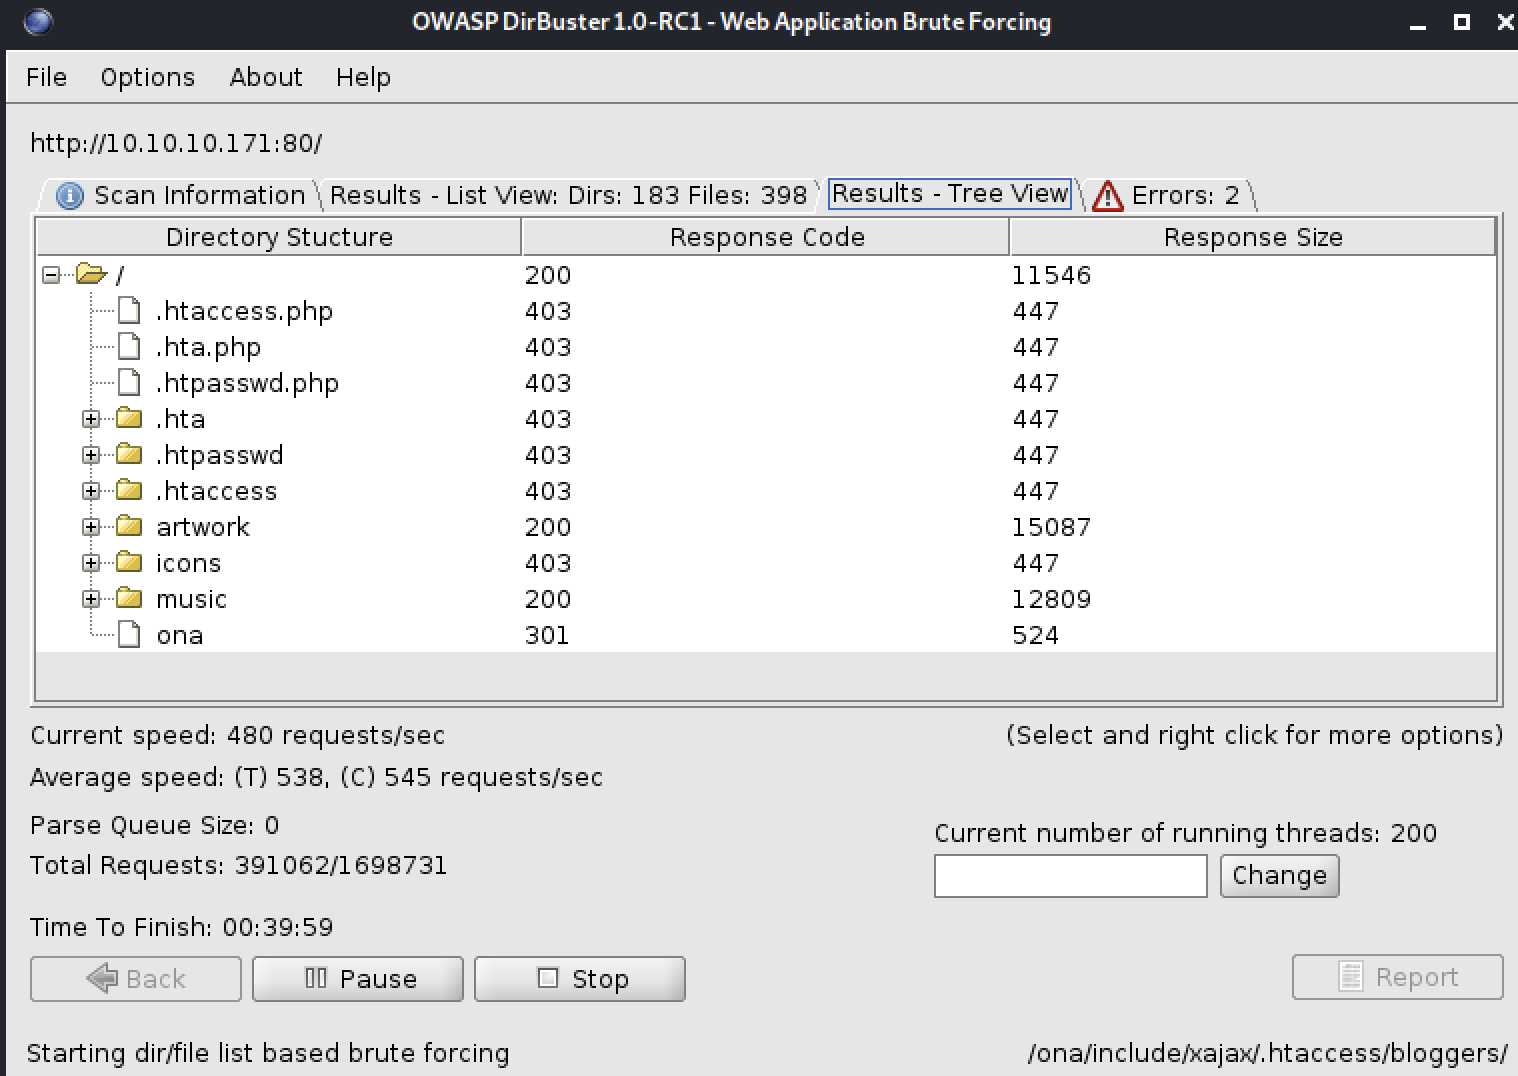Click Current speed: 480 requests/sec text
The image size is (1518, 1076).
(237, 735)
